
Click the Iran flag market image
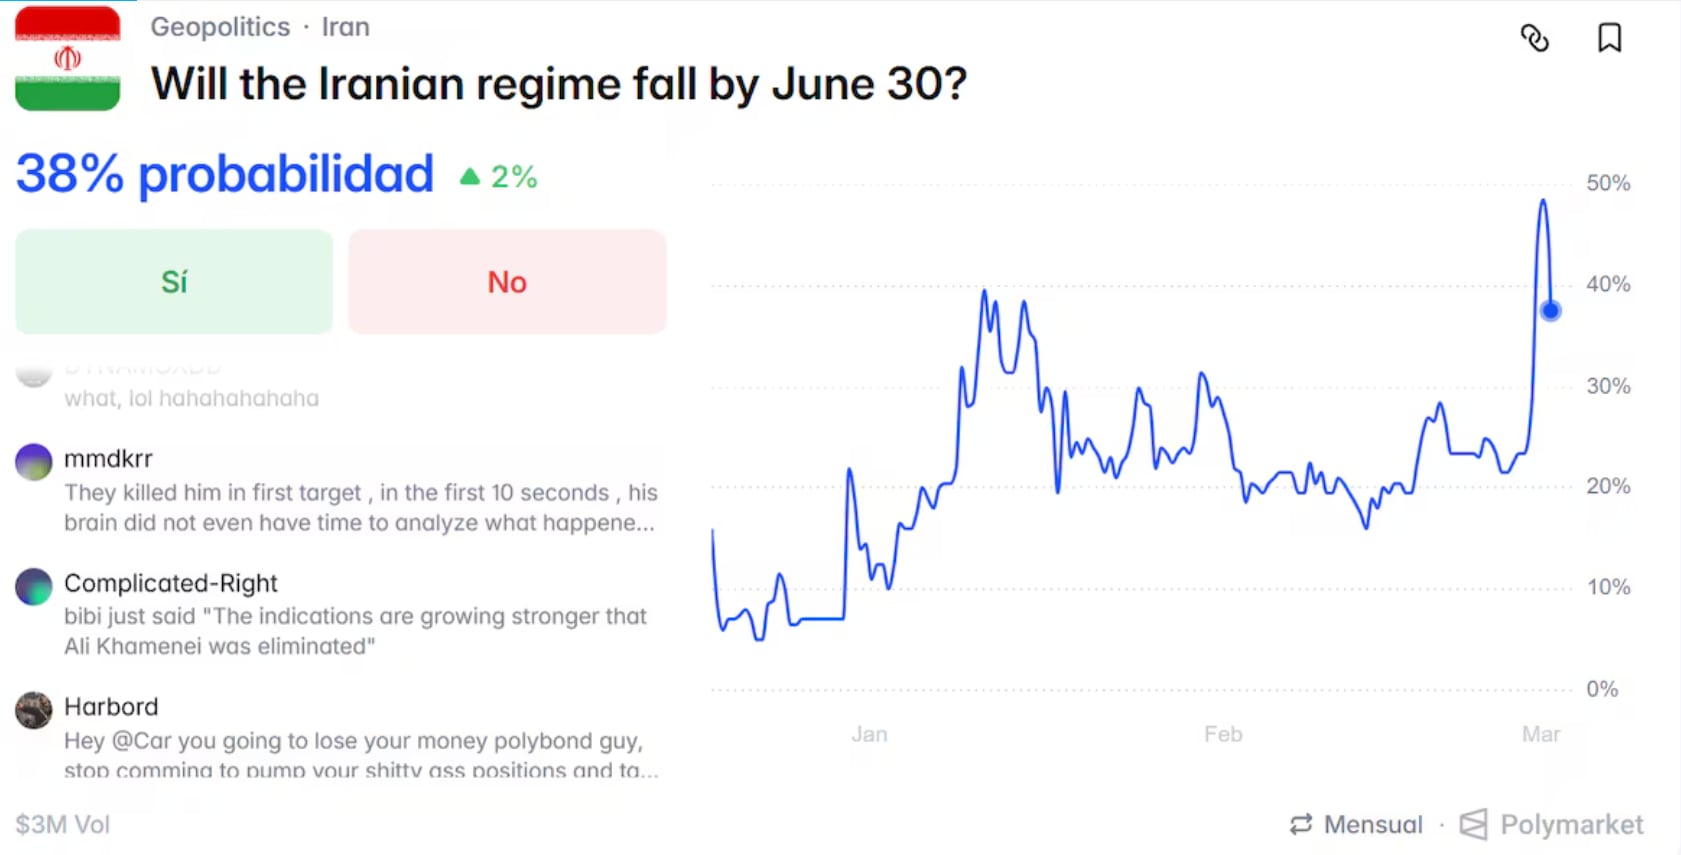[67, 58]
